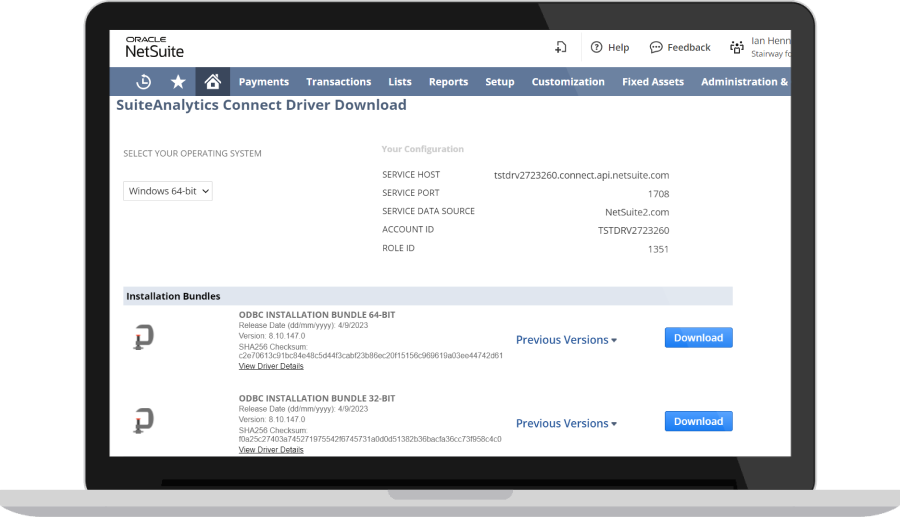
Task: Open the Windows 64-bit operating system dropdown
Action: point(168,191)
